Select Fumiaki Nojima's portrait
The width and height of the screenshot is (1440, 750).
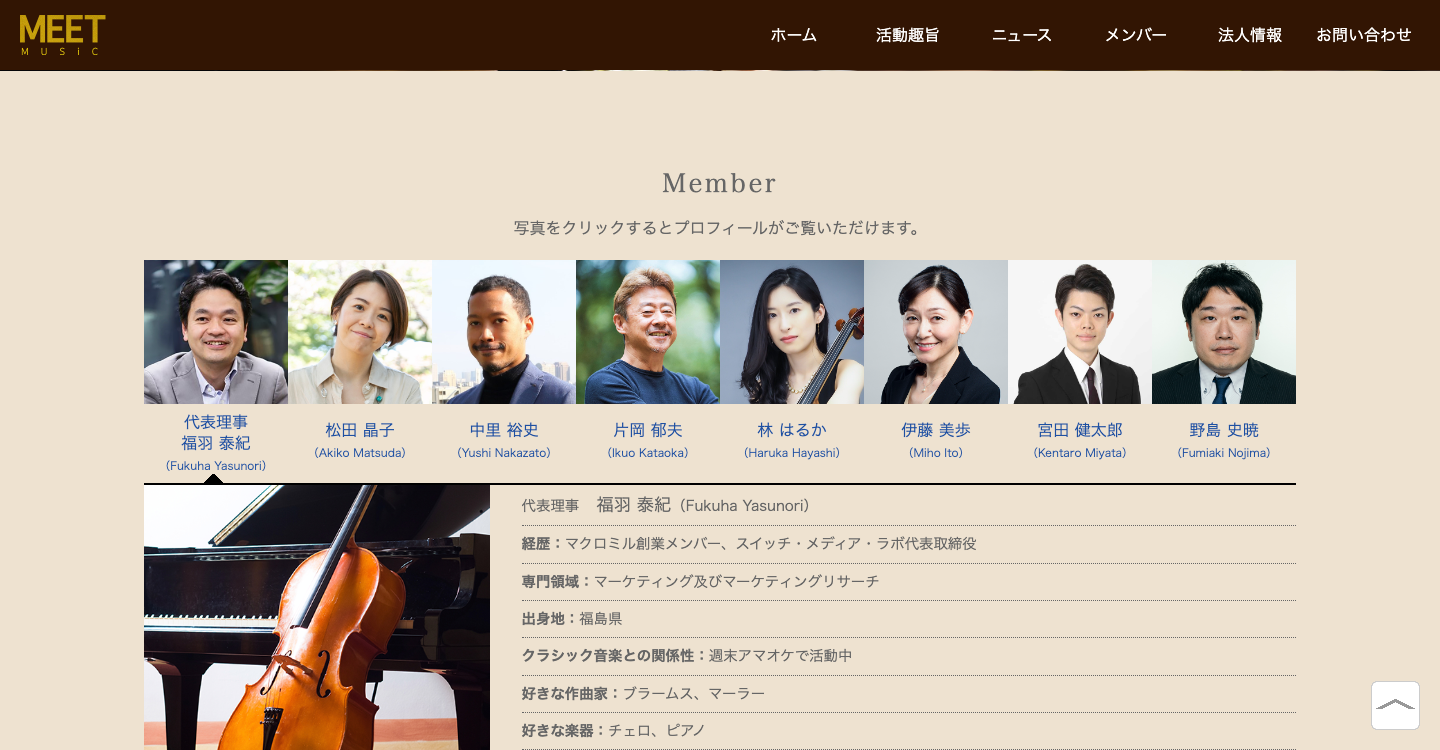(x=1224, y=332)
